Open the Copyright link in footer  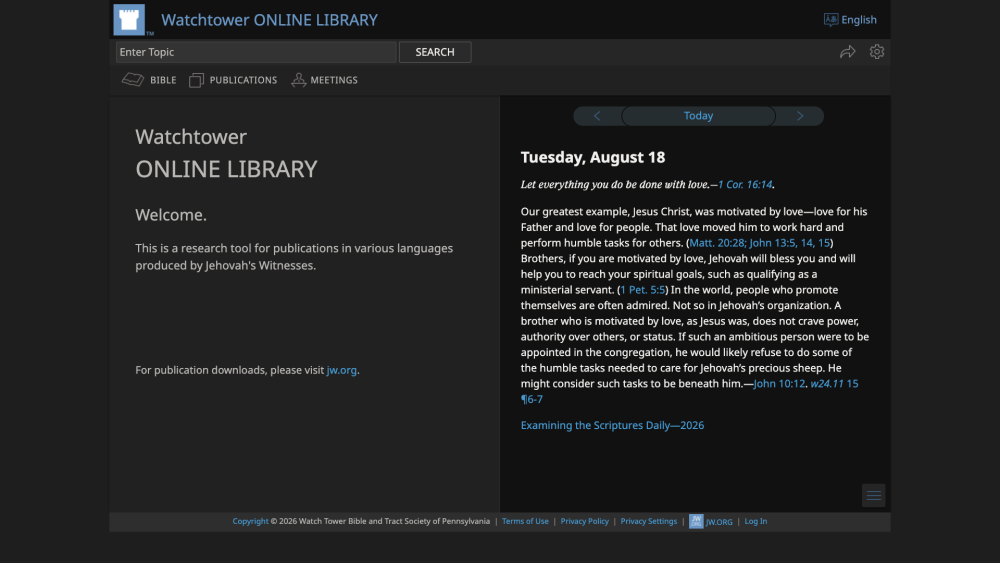tap(250, 521)
